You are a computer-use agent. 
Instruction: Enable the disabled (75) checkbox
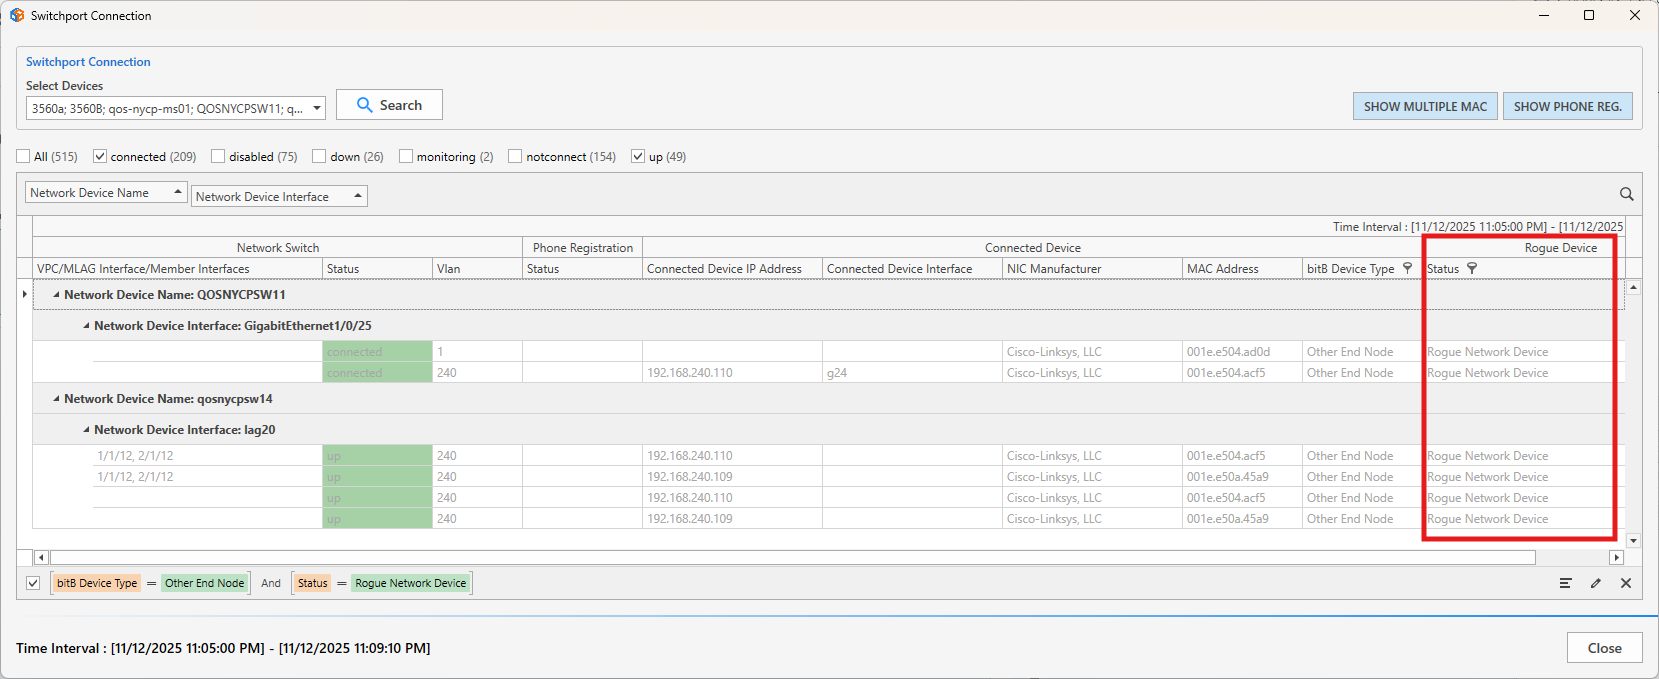(x=218, y=156)
